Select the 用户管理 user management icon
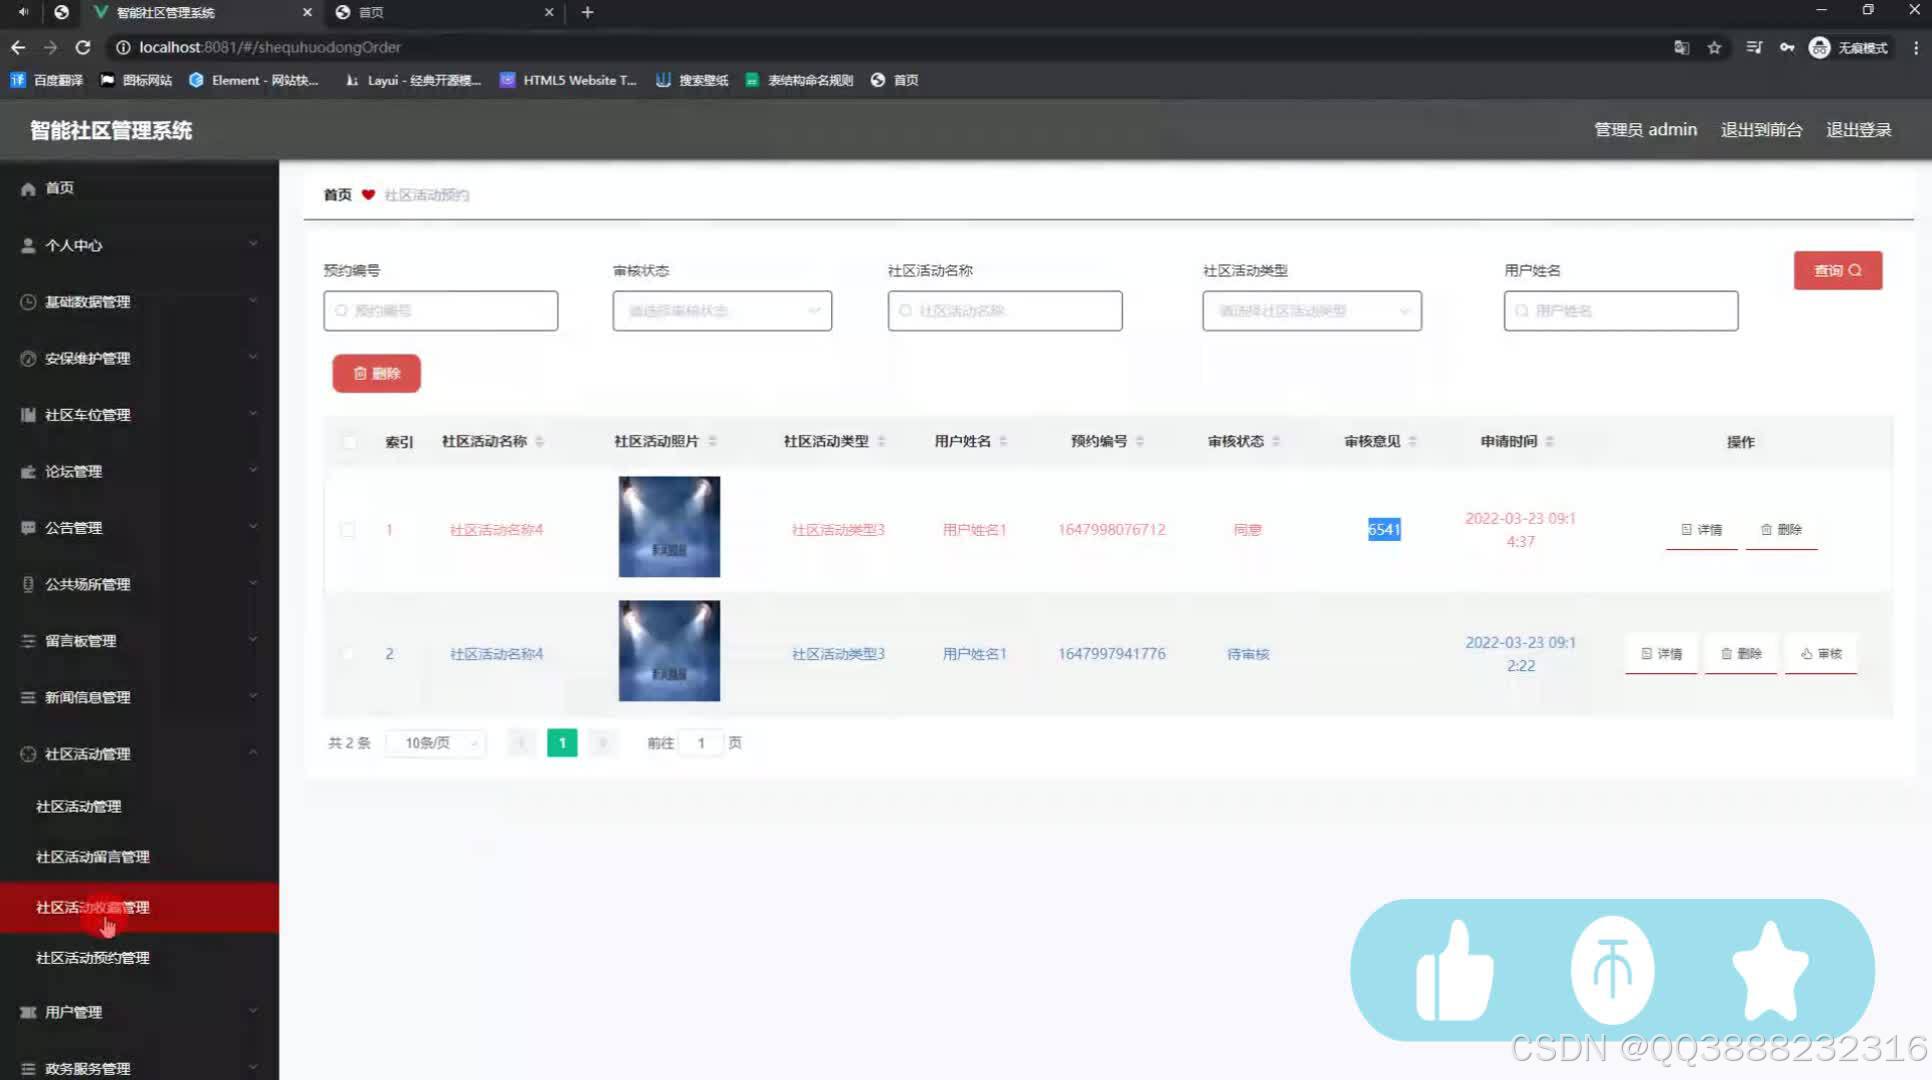 pos(27,1012)
